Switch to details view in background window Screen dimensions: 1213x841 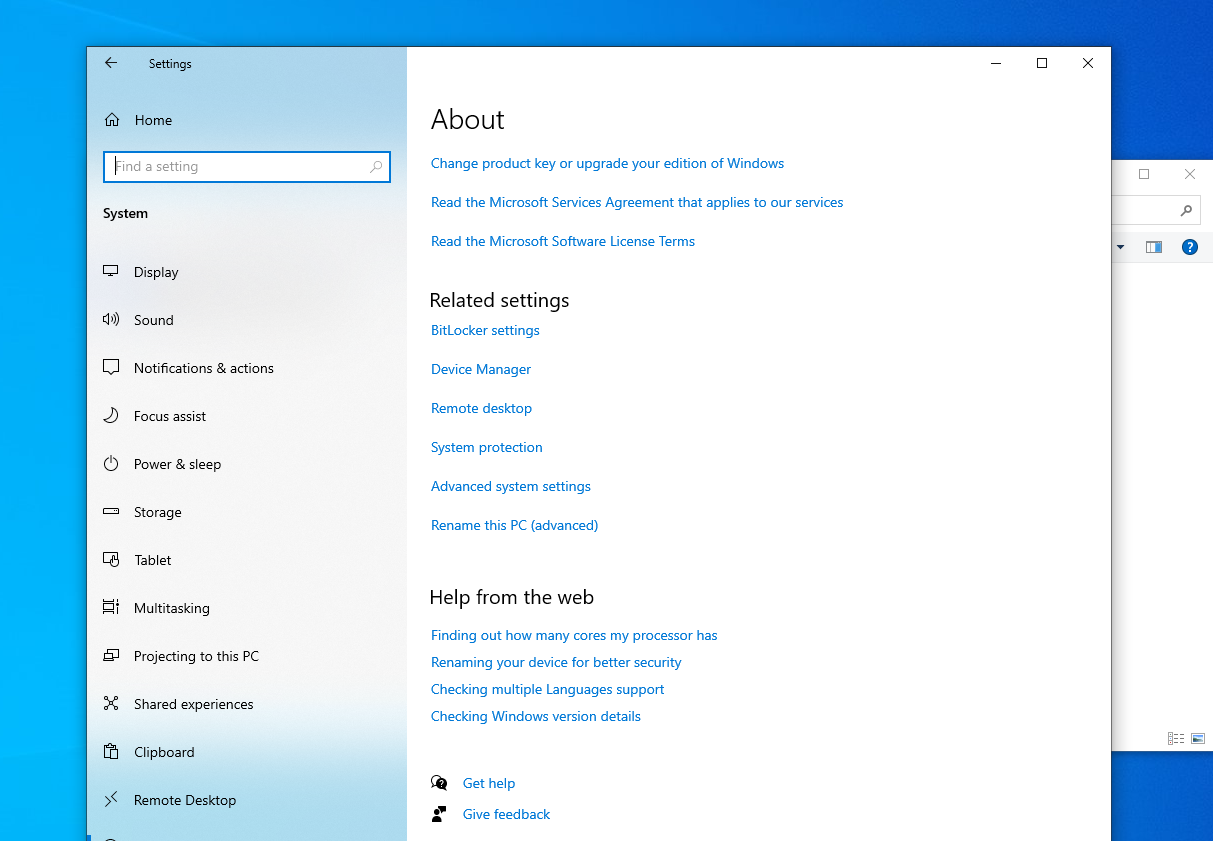(1176, 739)
